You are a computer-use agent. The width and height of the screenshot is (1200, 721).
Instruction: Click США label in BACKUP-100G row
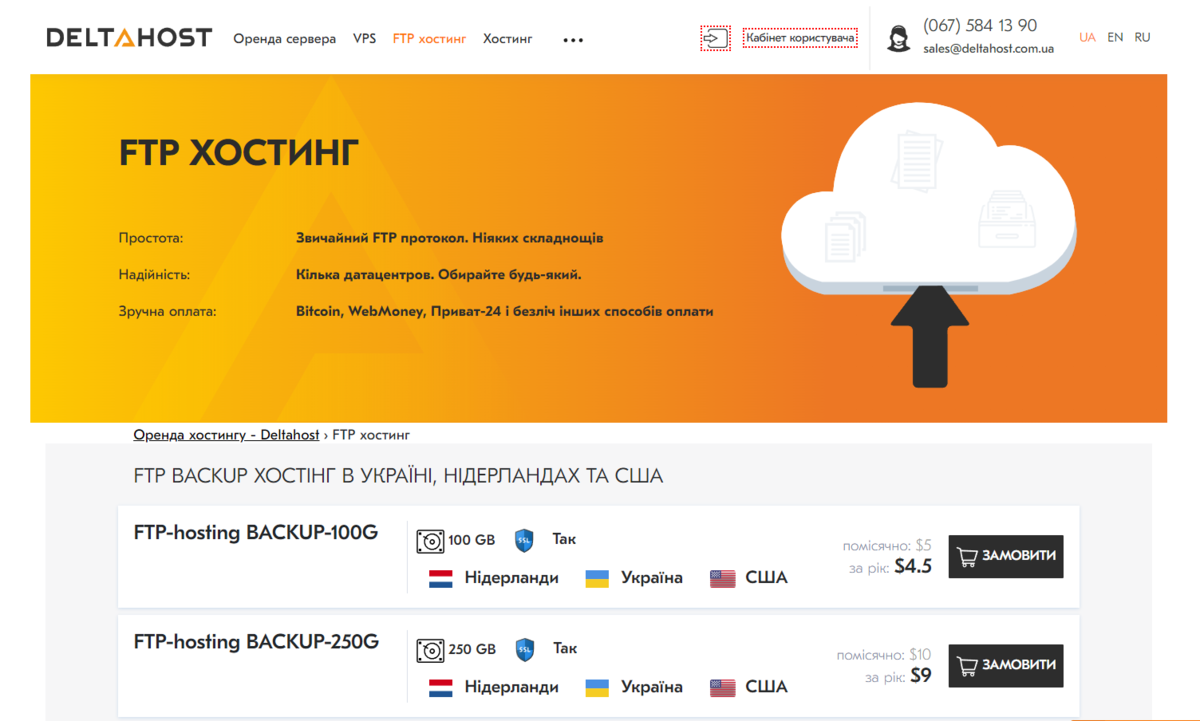pyautogui.click(x=766, y=578)
